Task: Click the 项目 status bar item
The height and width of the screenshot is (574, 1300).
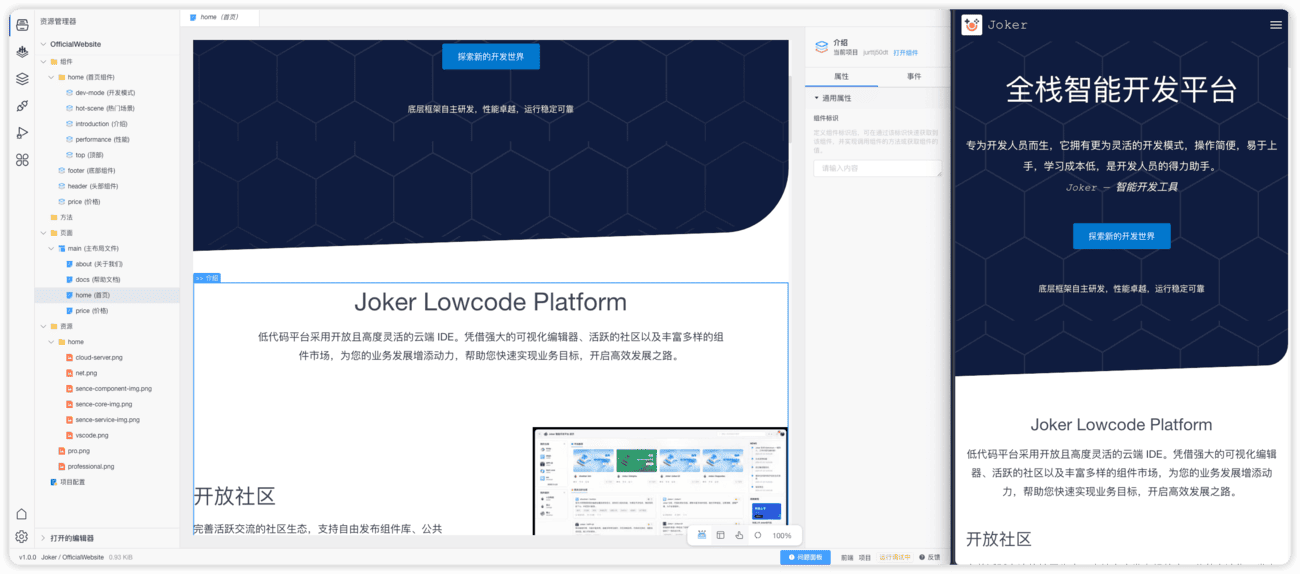Action: (865, 557)
